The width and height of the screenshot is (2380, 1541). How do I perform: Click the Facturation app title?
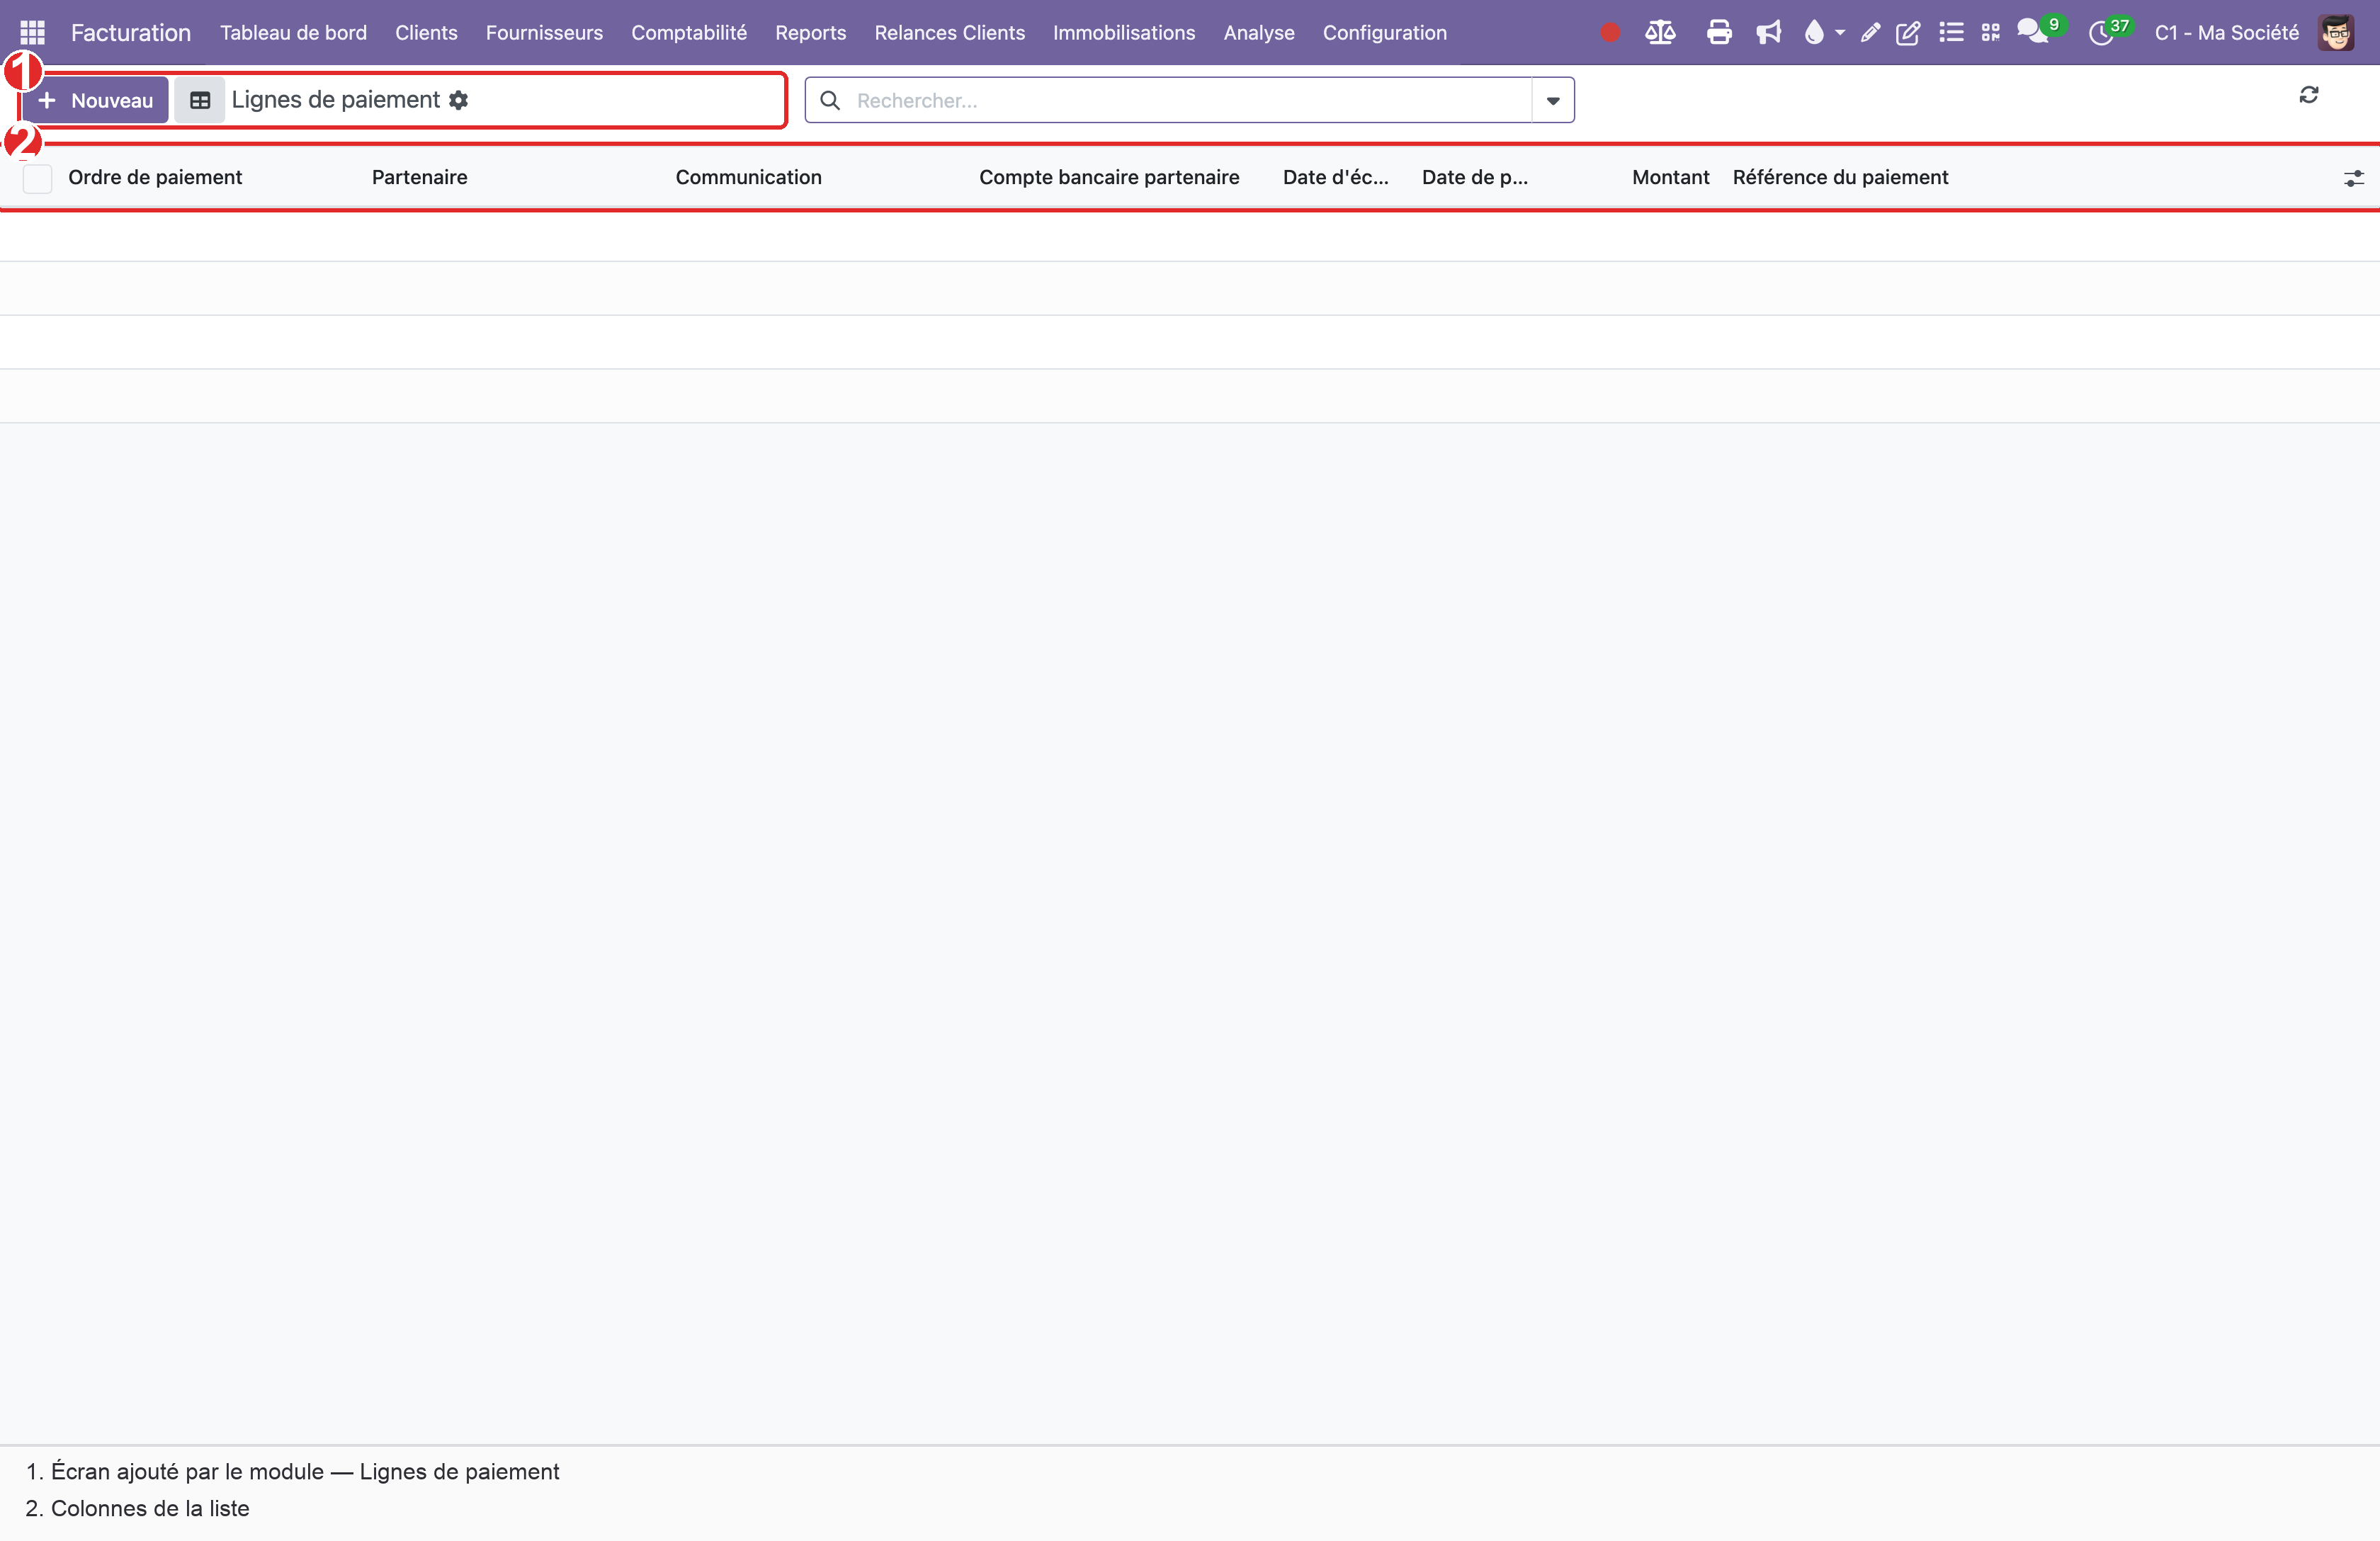[131, 33]
